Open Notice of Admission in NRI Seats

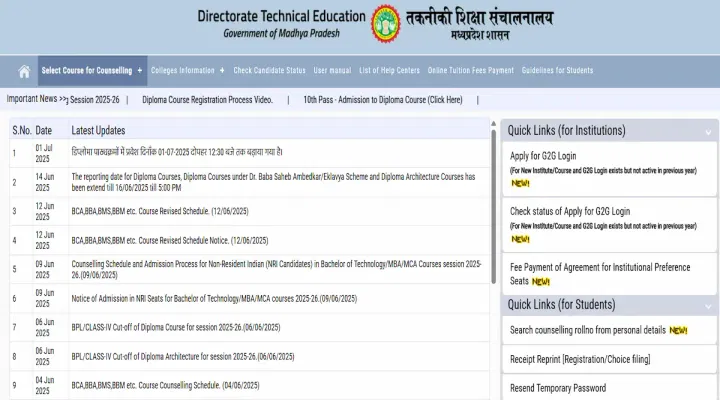pos(214,299)
